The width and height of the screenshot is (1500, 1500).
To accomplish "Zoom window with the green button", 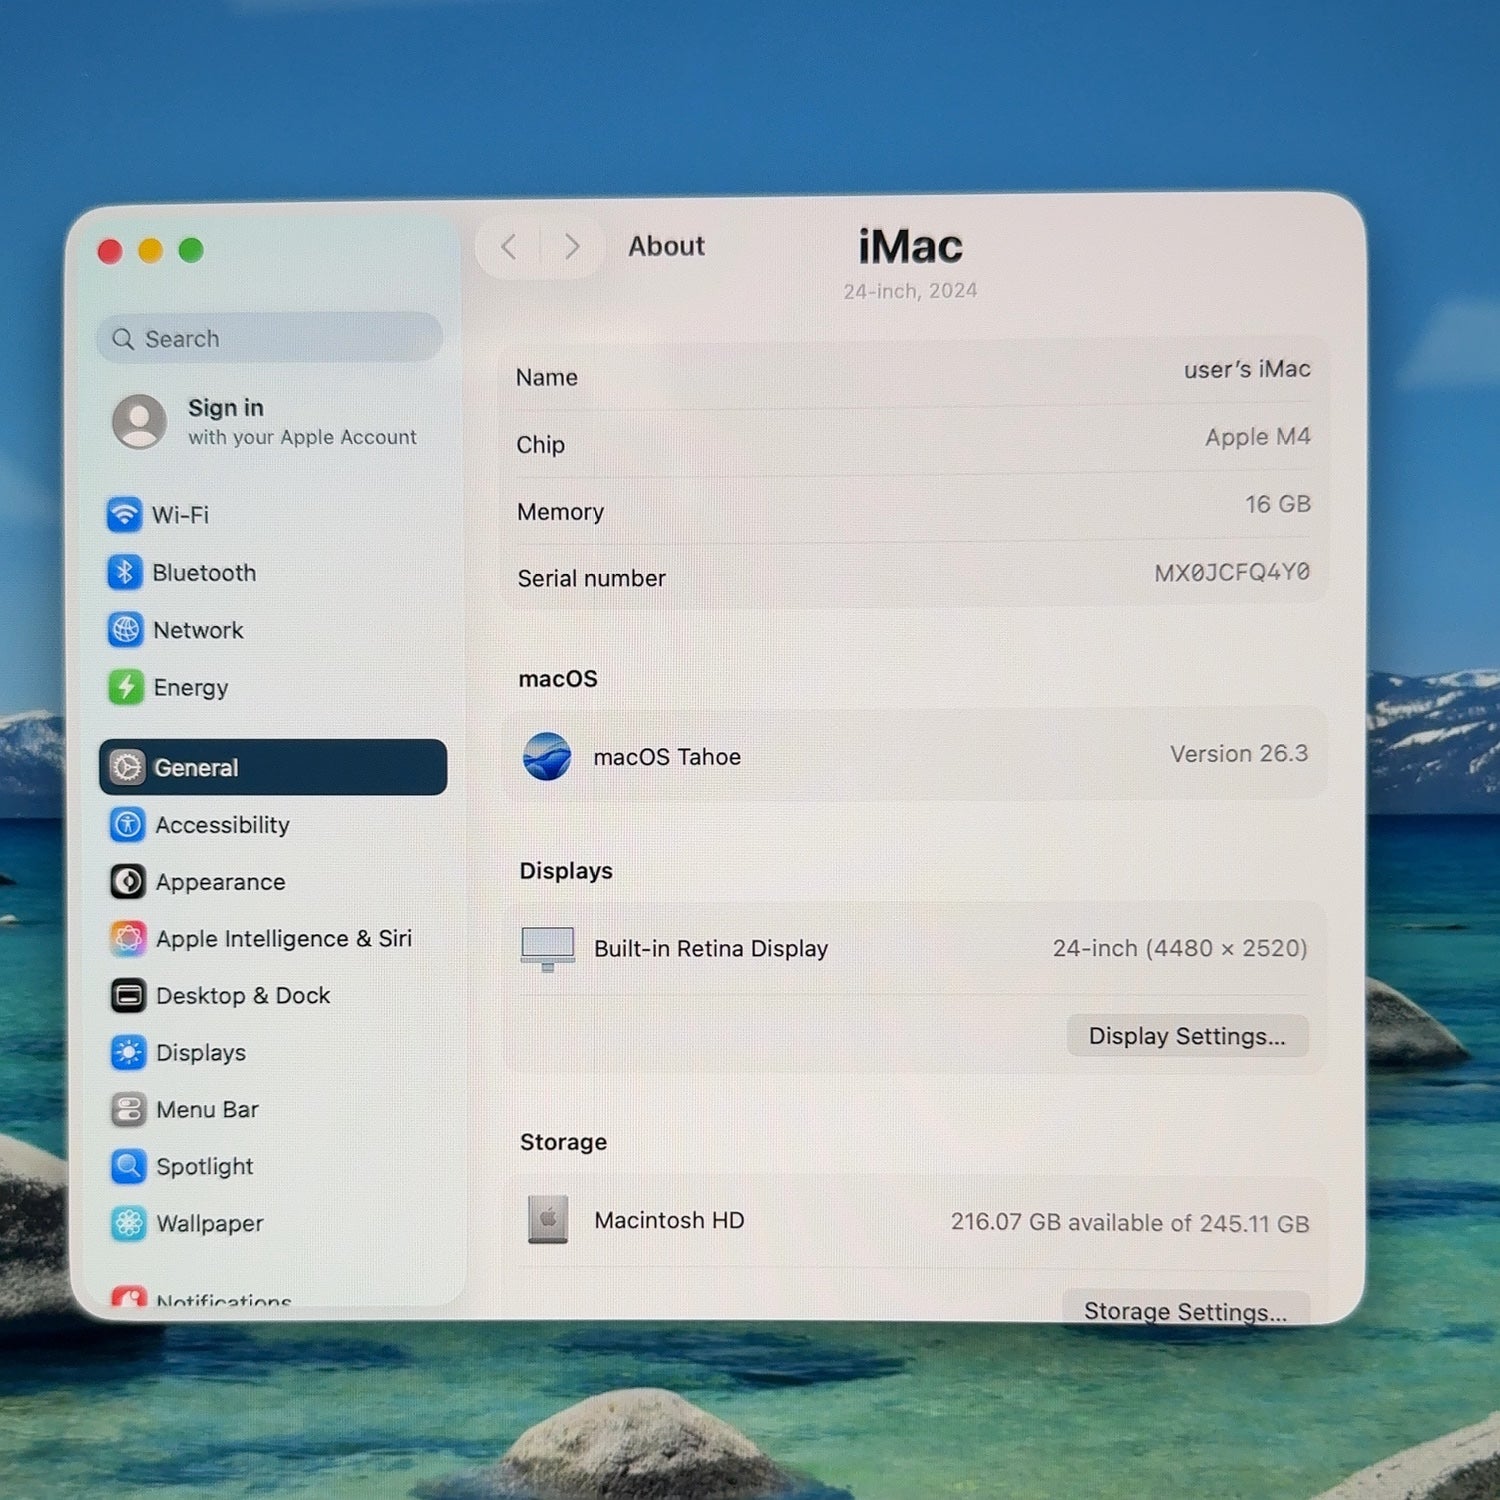I will 191,250.
